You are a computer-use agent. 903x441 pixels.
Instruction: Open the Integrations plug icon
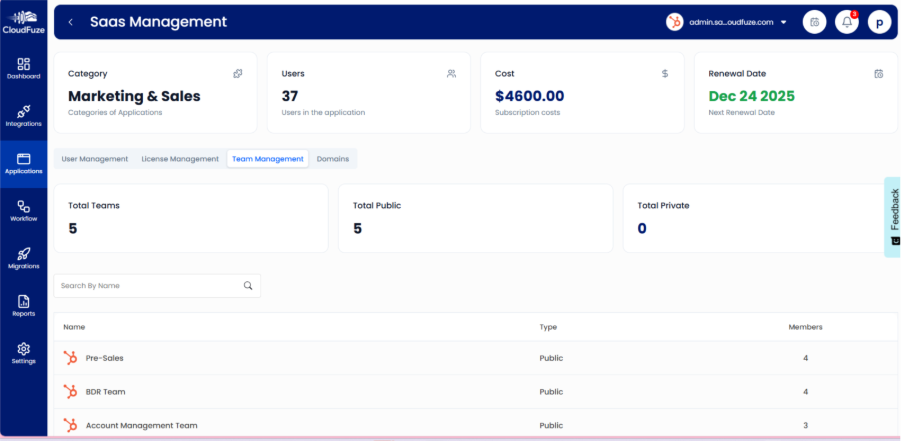[x=24, y=111]
